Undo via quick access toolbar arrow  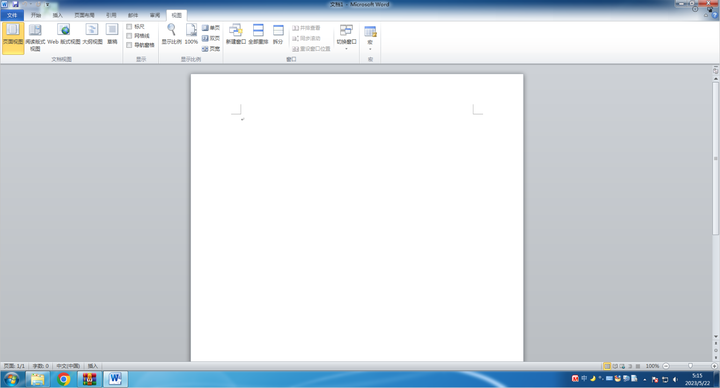click(26, 4)
